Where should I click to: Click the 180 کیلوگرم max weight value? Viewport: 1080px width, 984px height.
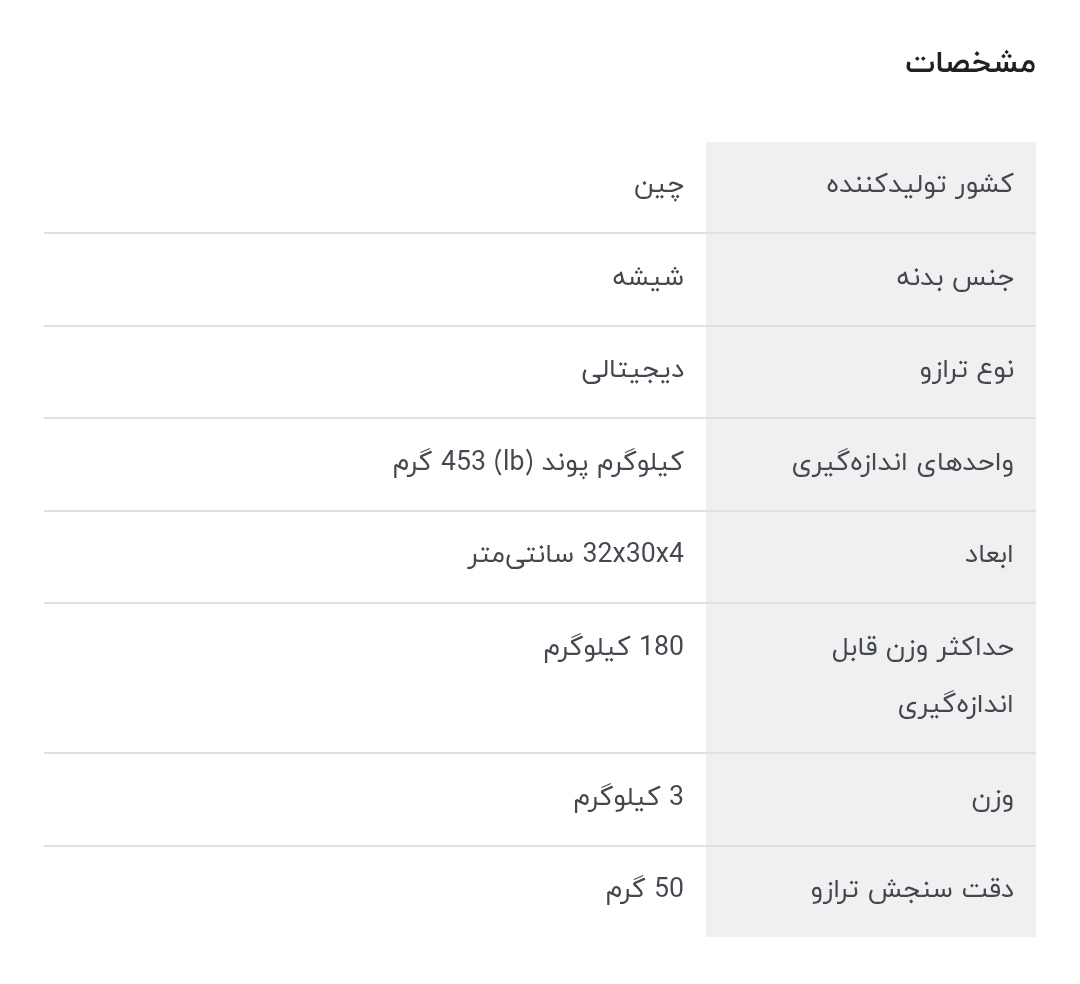click(613, 647)
